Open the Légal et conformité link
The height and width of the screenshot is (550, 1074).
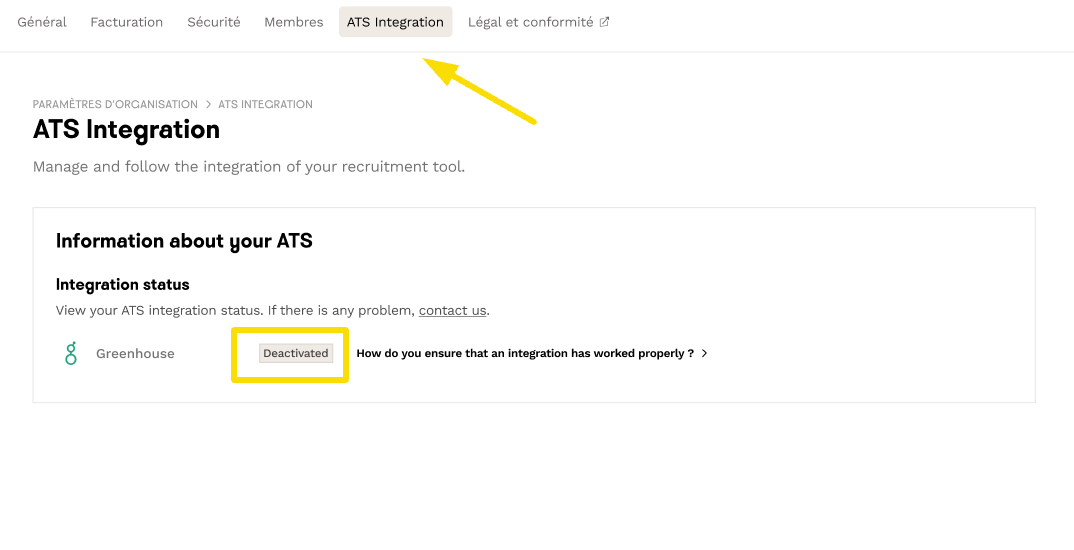point(531,22)
